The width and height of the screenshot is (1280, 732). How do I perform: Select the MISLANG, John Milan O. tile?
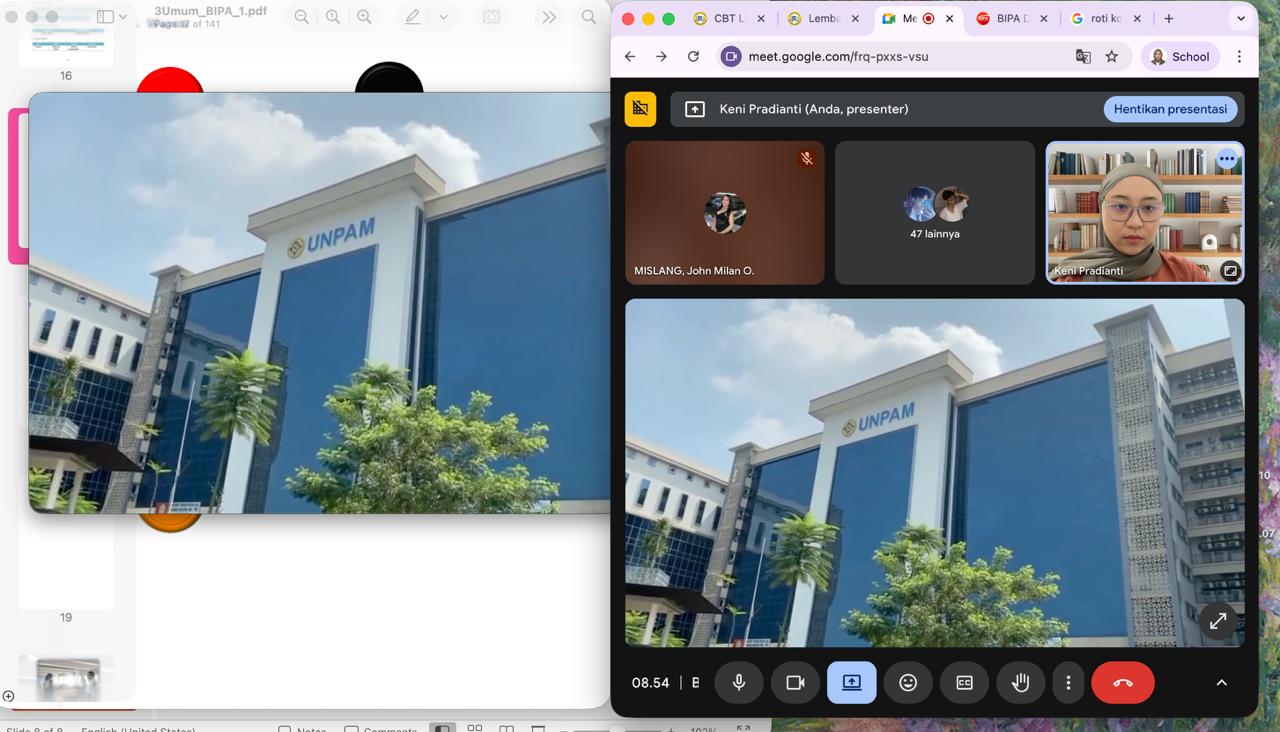[725, 213]
